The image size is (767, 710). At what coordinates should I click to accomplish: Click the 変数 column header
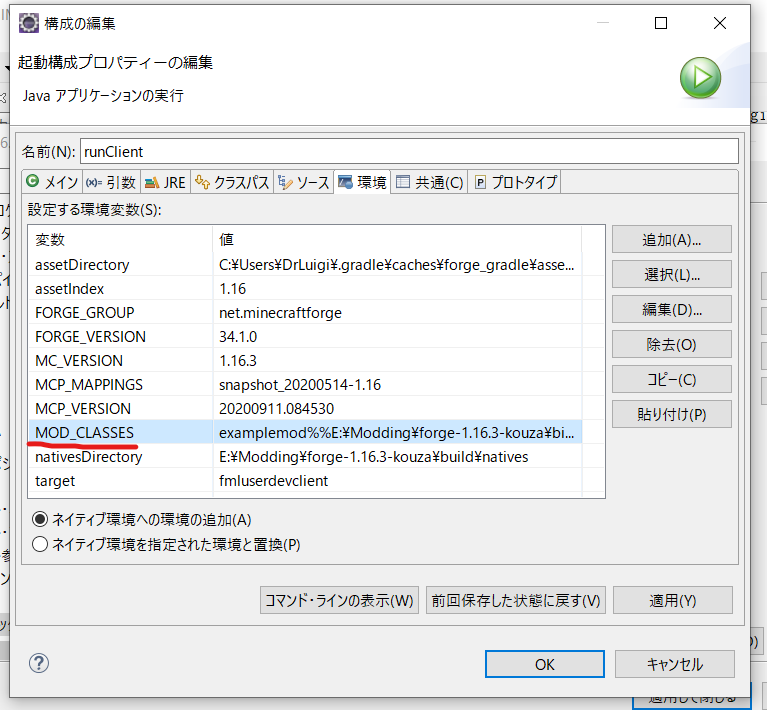coord(121,239)
